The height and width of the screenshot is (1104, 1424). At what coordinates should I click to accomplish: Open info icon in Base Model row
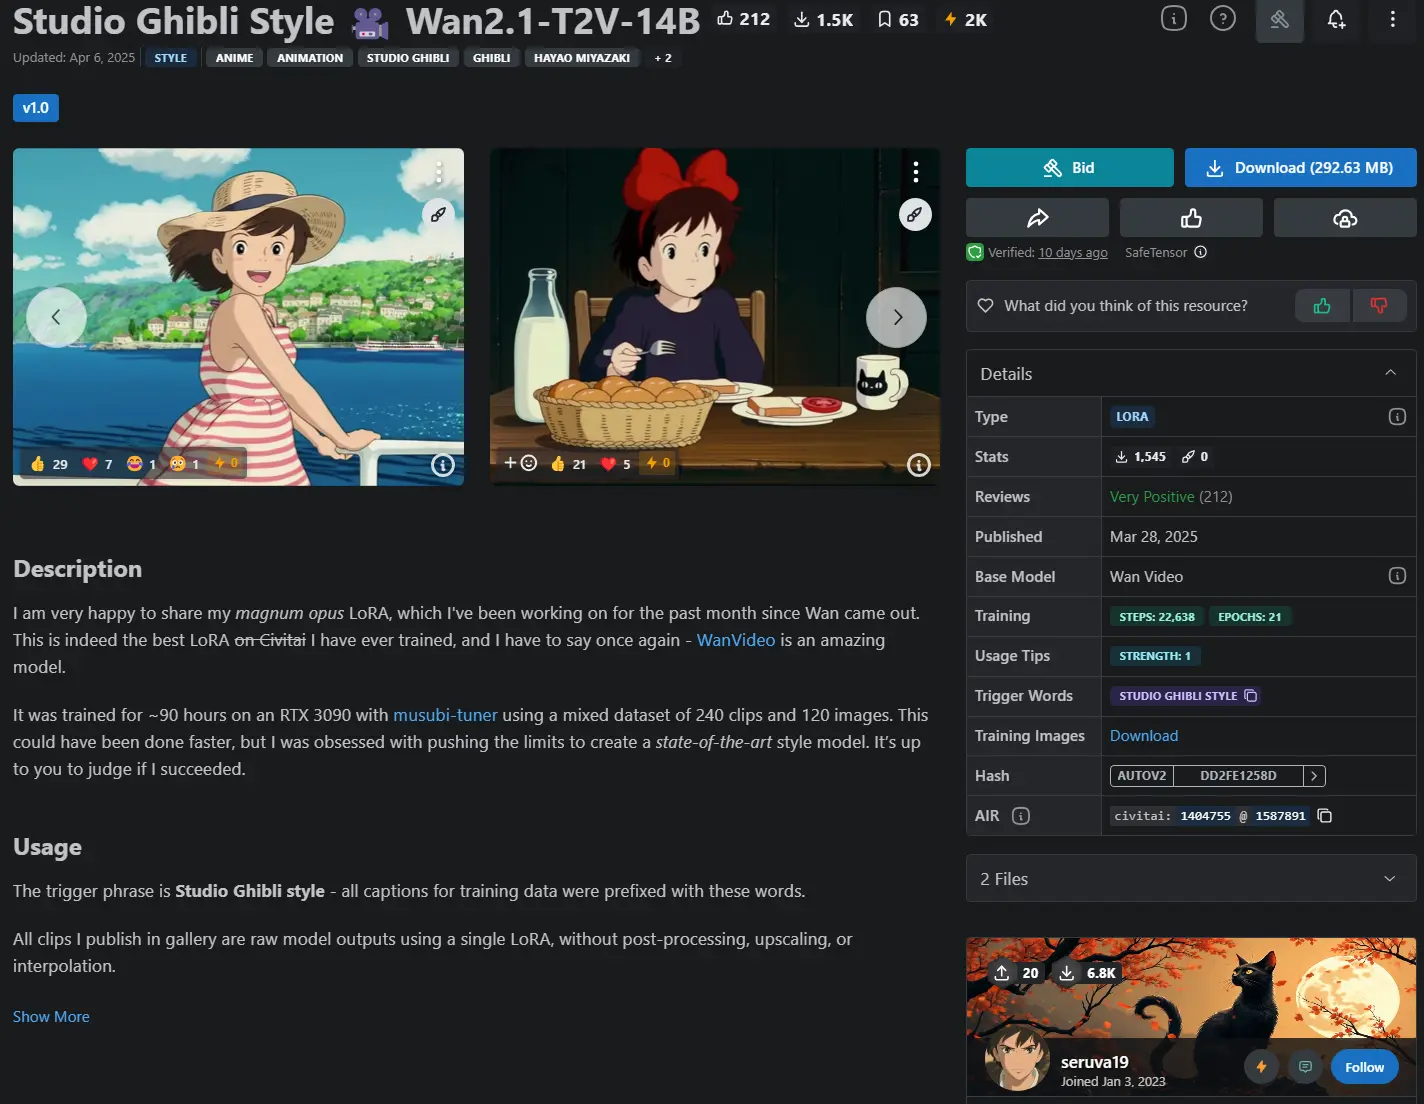[x=1397, y=576]
